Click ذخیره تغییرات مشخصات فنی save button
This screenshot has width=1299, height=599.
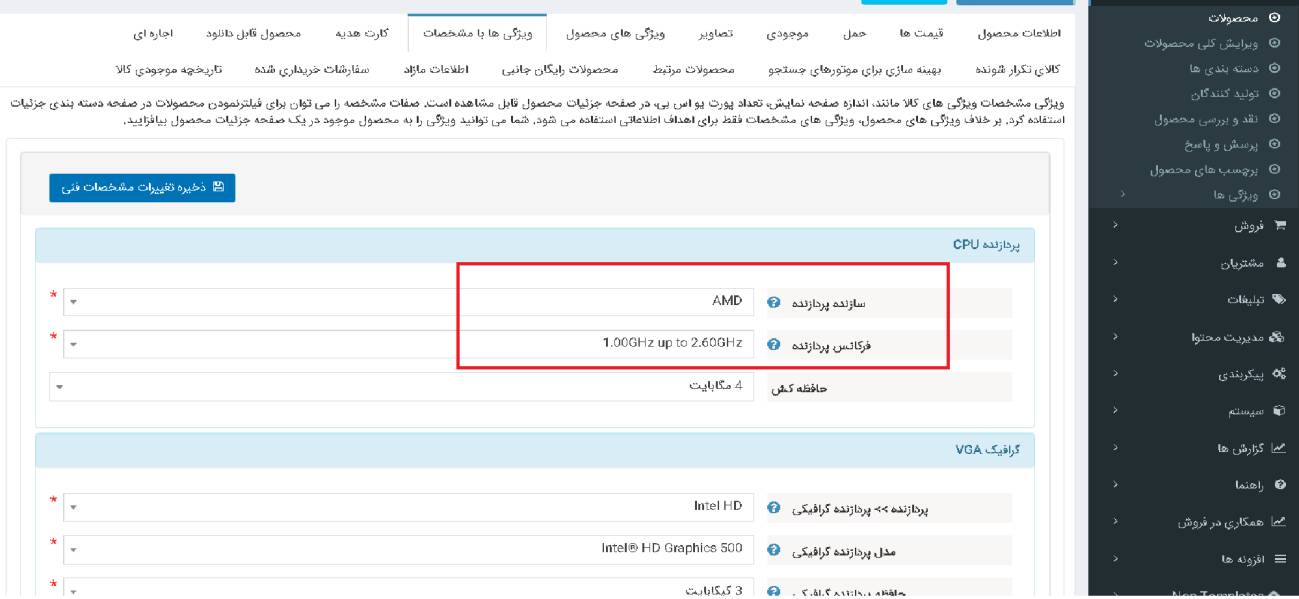click(142, 187)
